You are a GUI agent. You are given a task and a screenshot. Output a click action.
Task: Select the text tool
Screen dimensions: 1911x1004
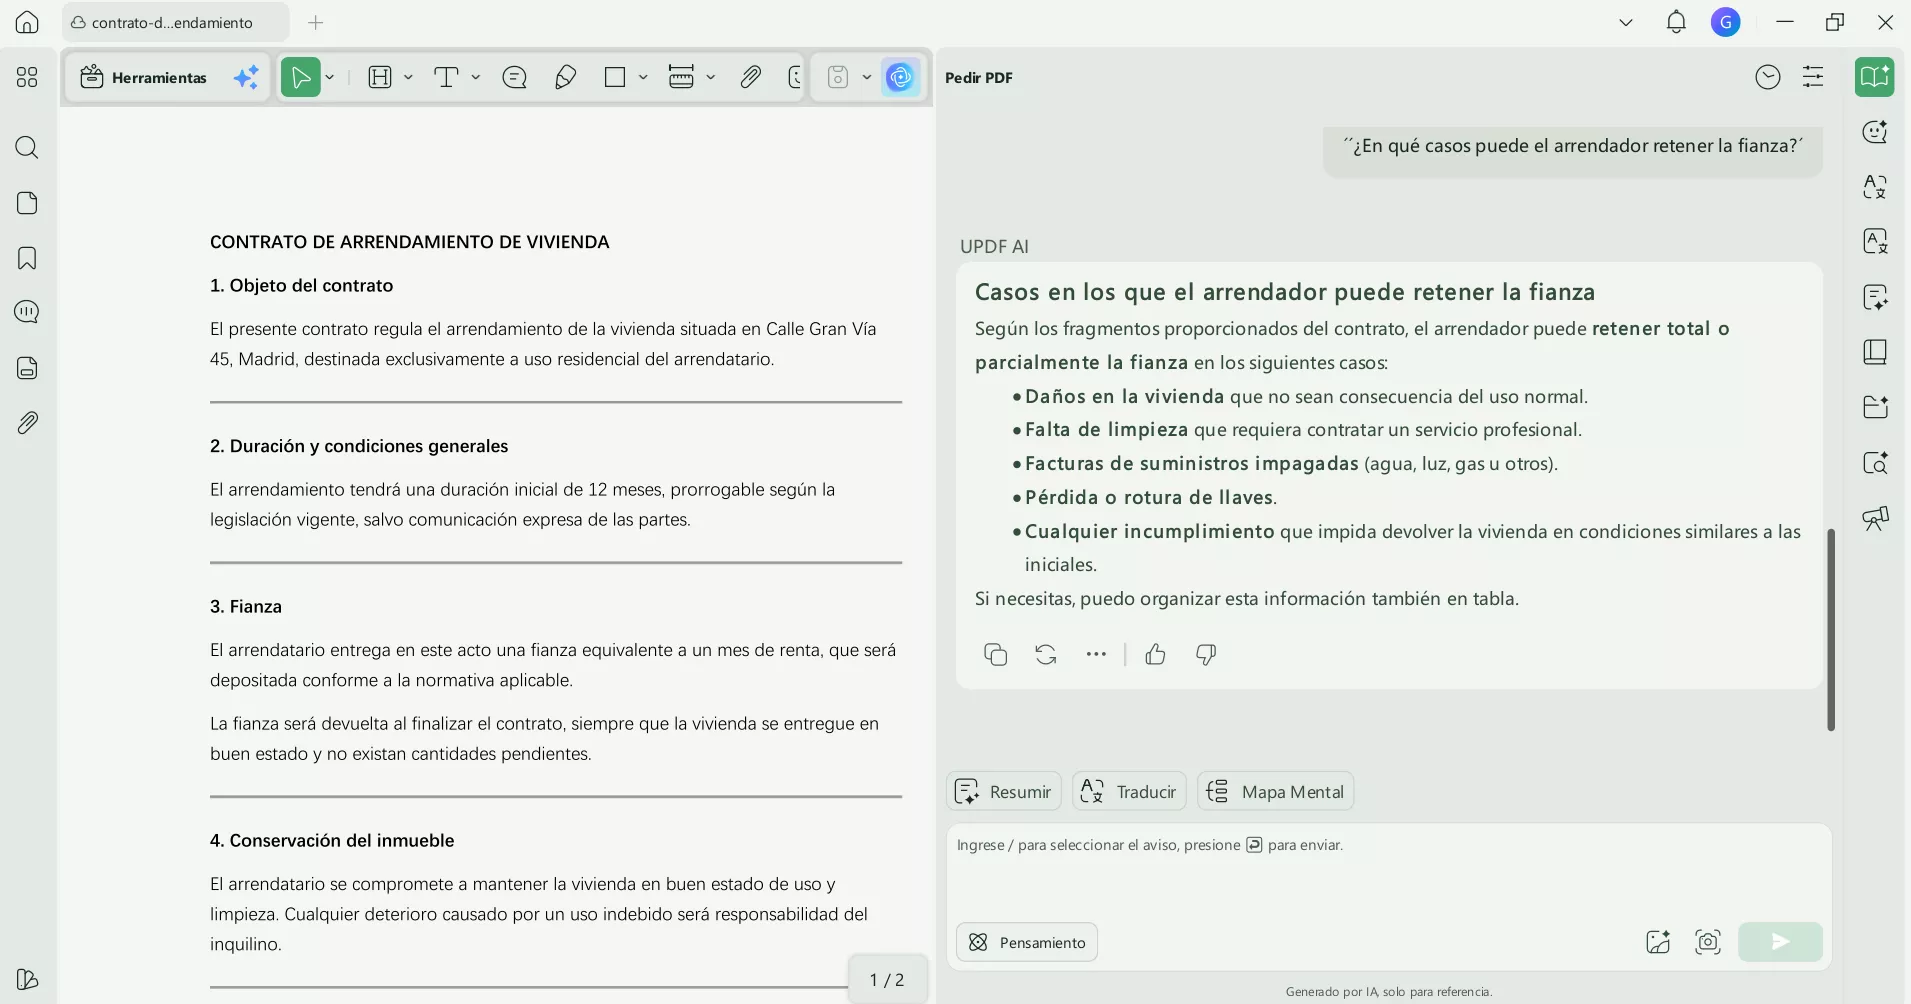pos(446,77)
